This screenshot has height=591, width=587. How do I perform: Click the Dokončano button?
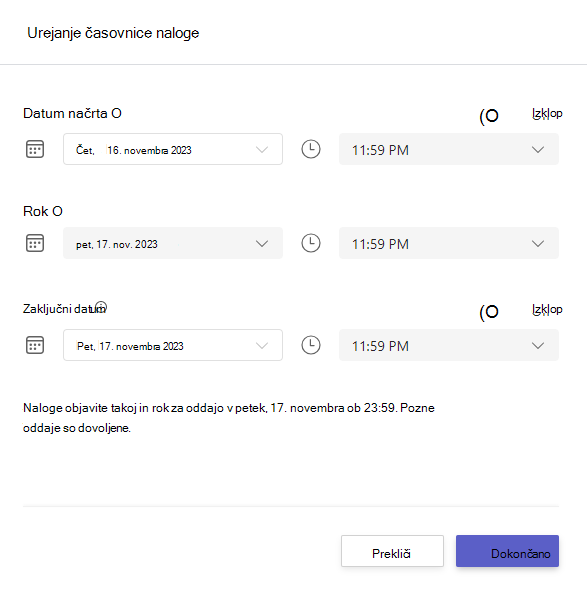pyautogui.click(x=507, y=551)
